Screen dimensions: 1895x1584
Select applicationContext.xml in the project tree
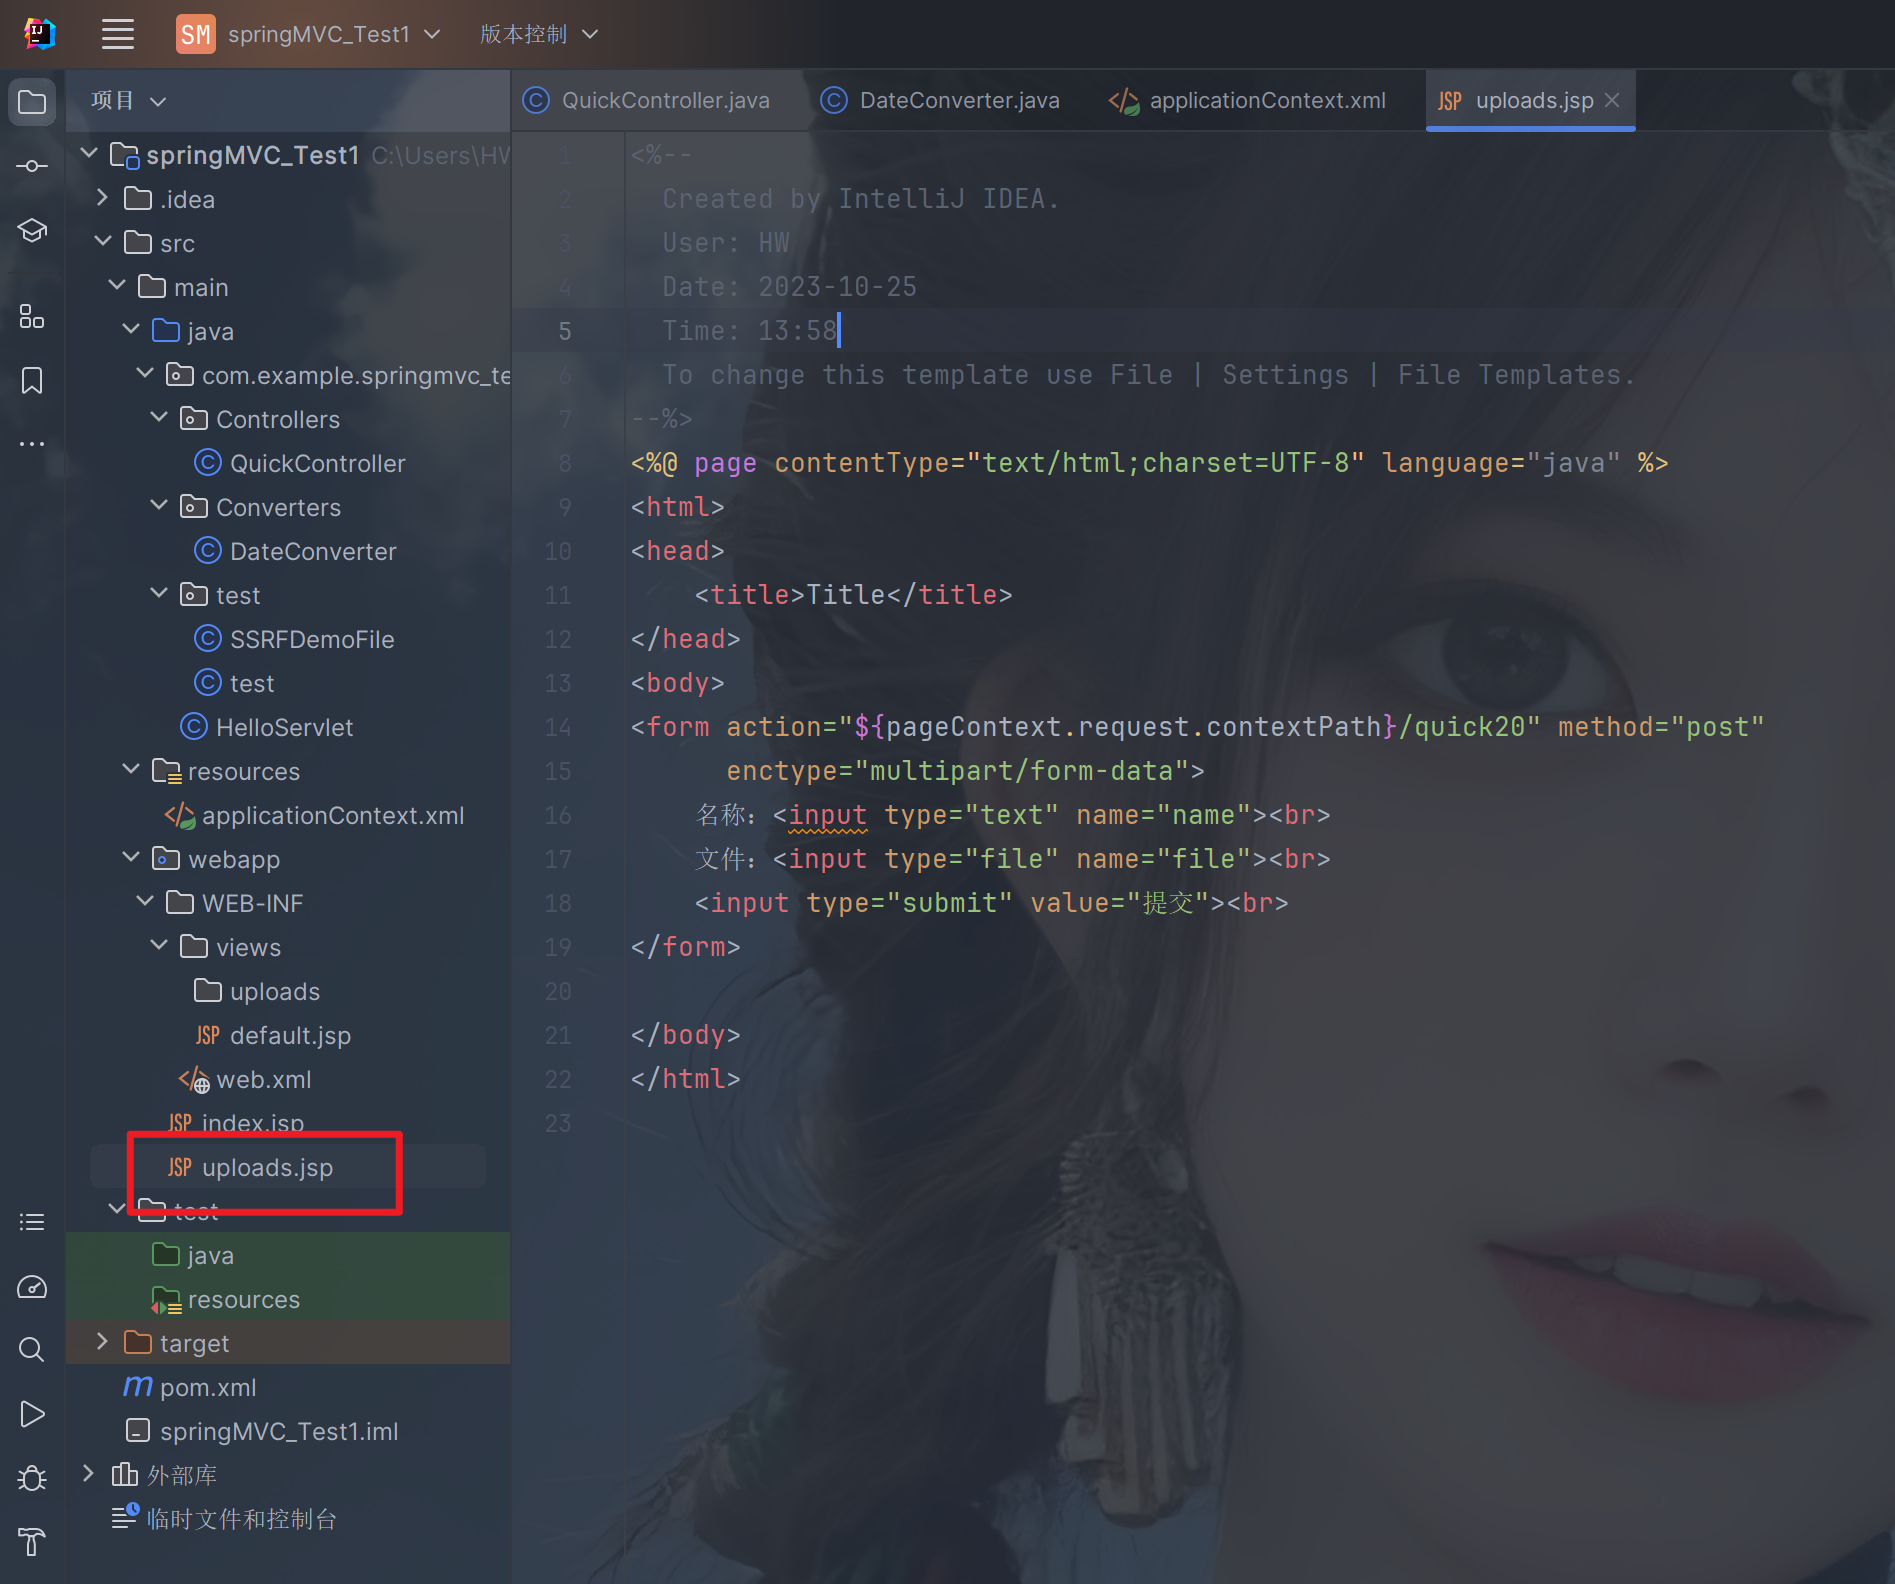(314, 815)
